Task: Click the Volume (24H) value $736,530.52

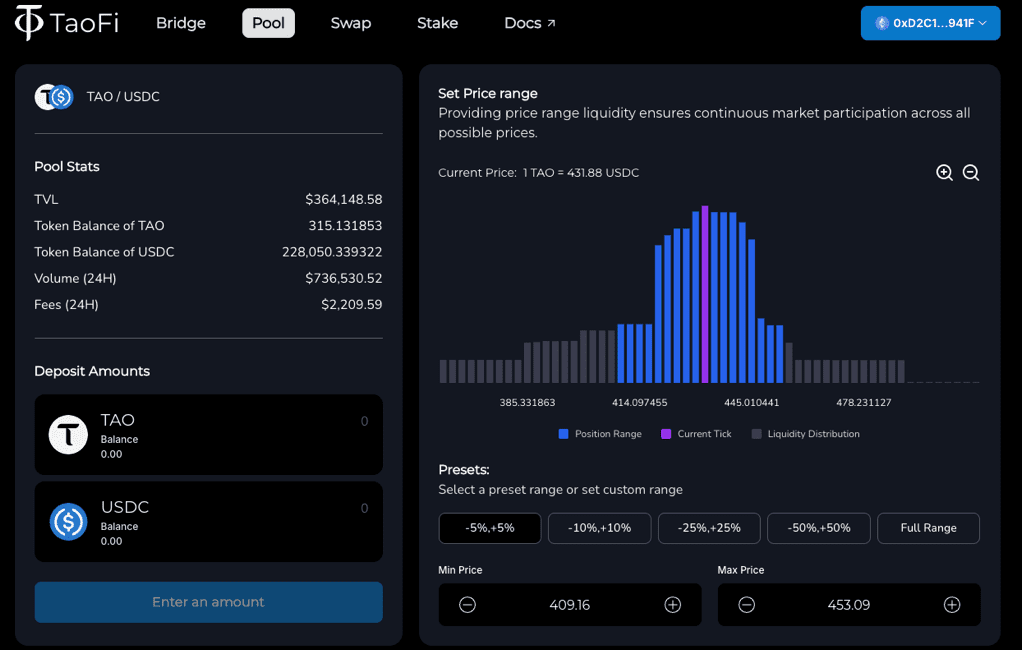Action: click(x=343, y=278)
